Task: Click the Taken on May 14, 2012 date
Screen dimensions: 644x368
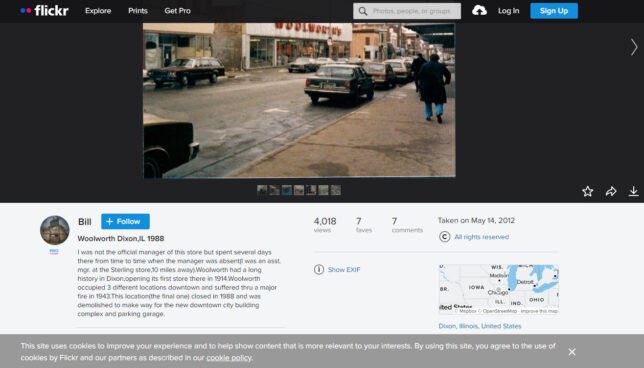Action: click(476, 221)
